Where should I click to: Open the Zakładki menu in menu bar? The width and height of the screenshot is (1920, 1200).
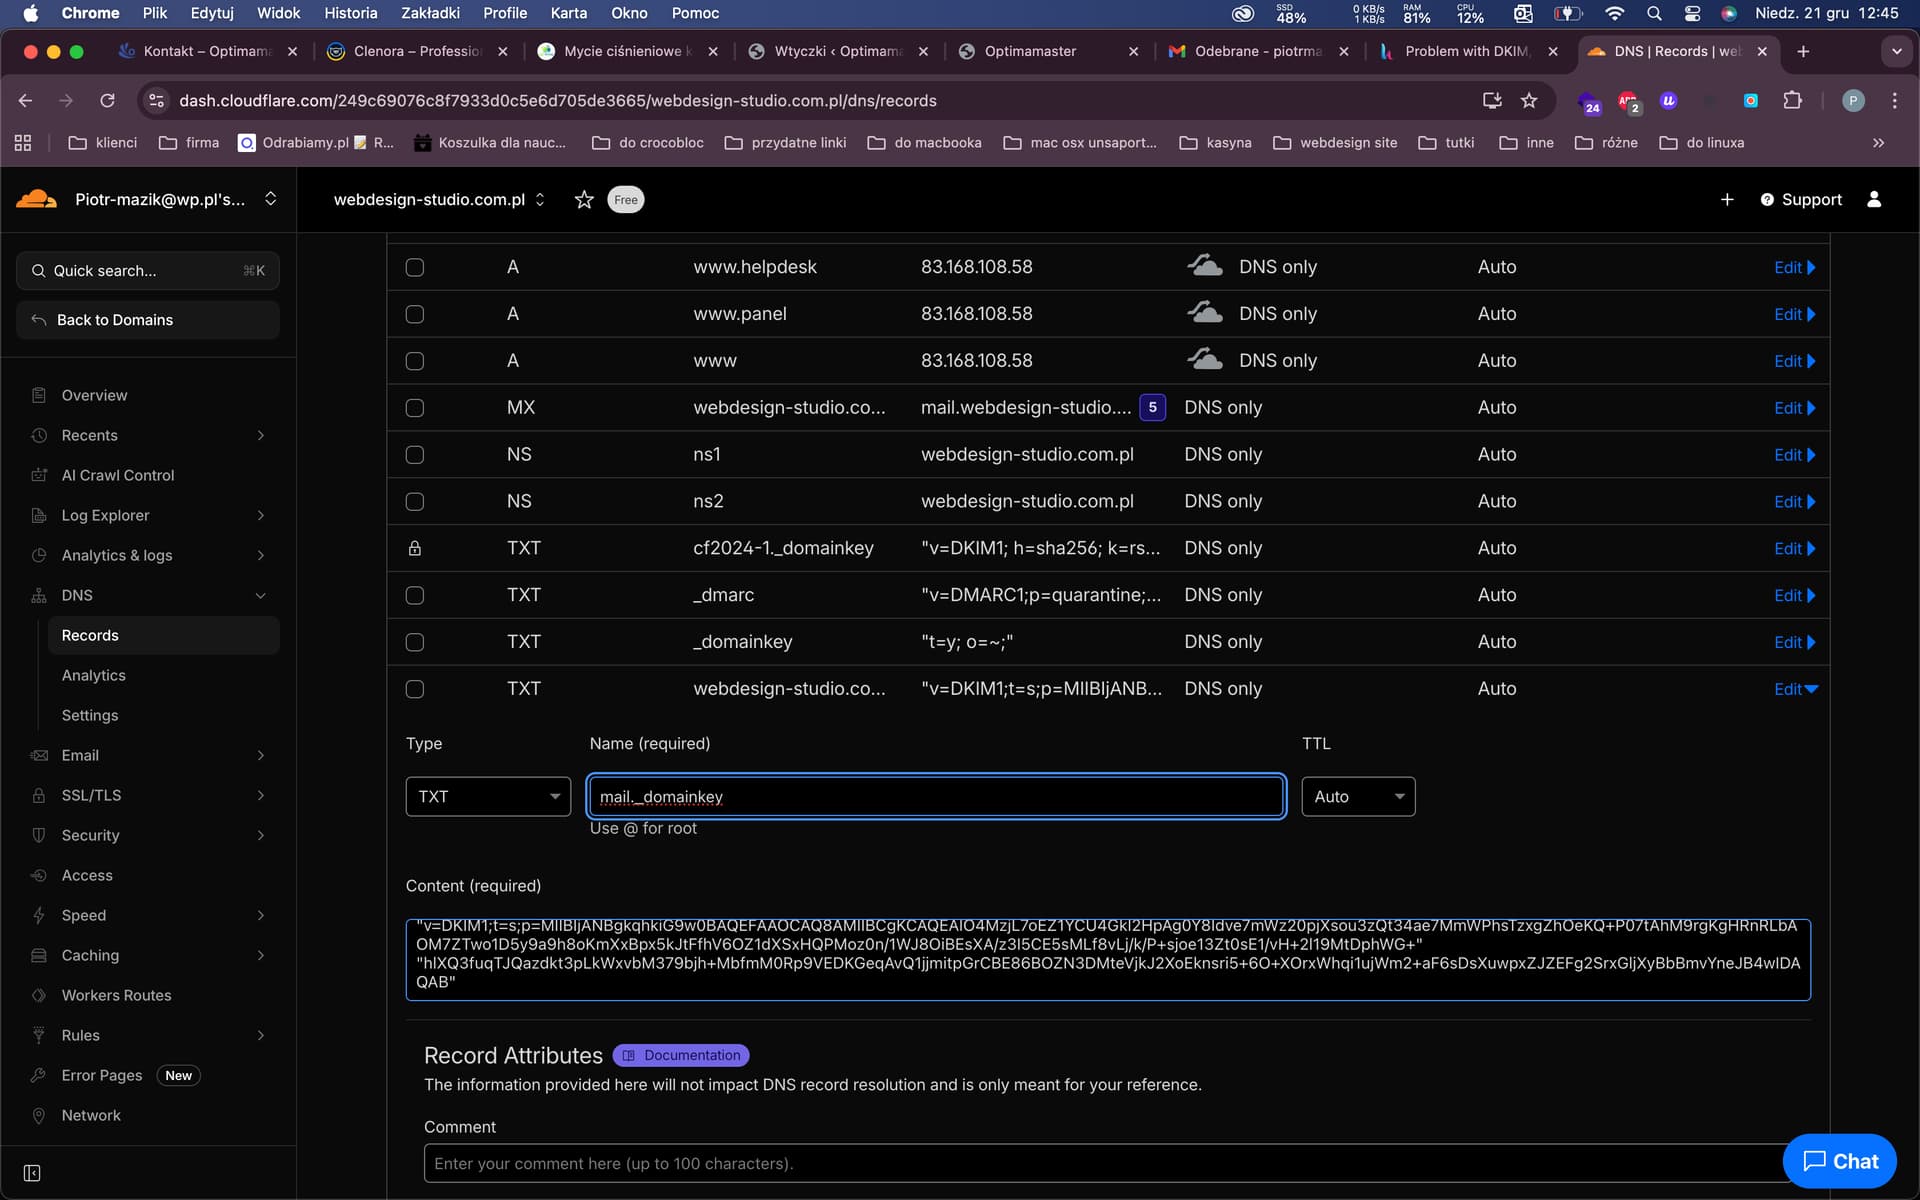tap(430, 13)
